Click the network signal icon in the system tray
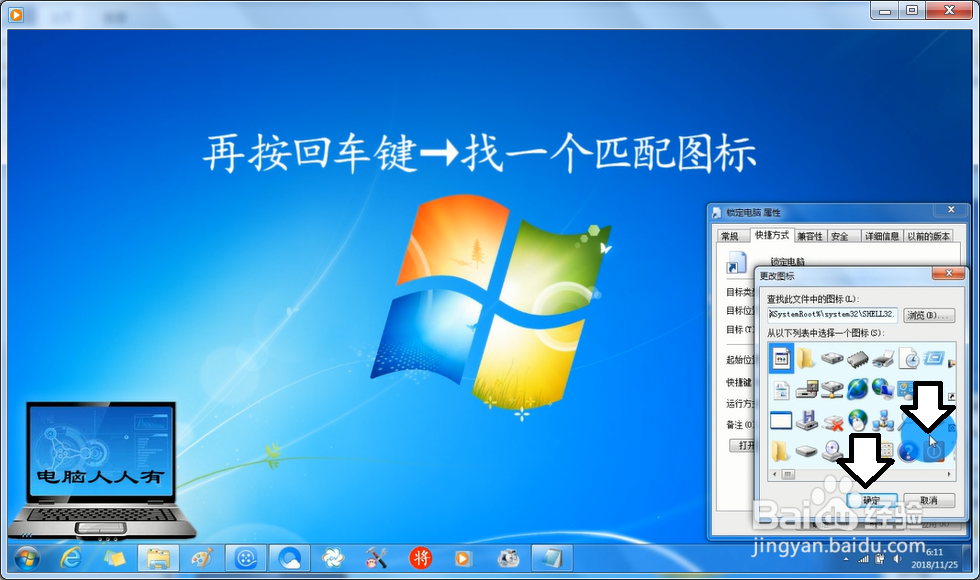Screen dimensions: 980x580 (863, 559)
